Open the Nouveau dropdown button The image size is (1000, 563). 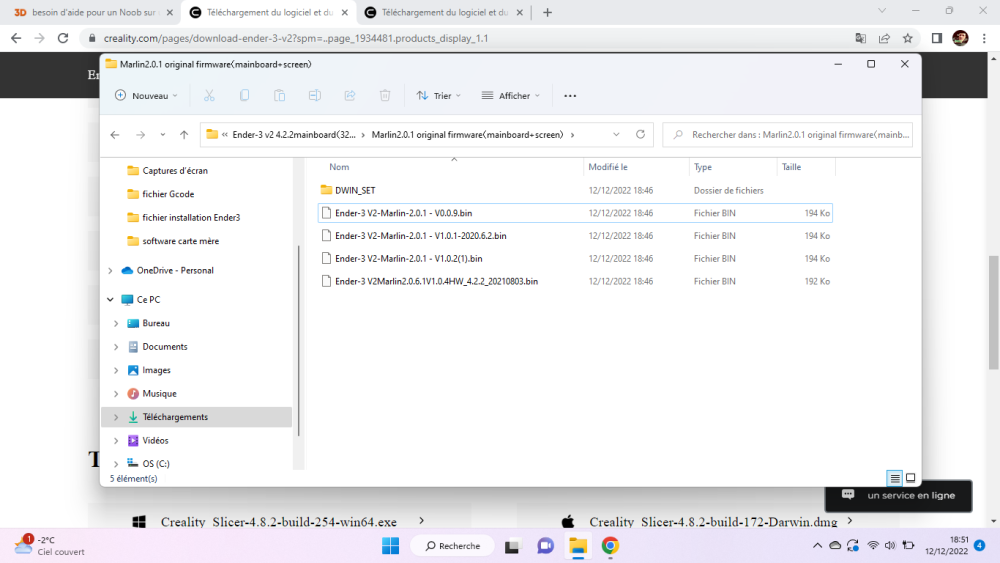pyautogui.click(x=147, y=96)
